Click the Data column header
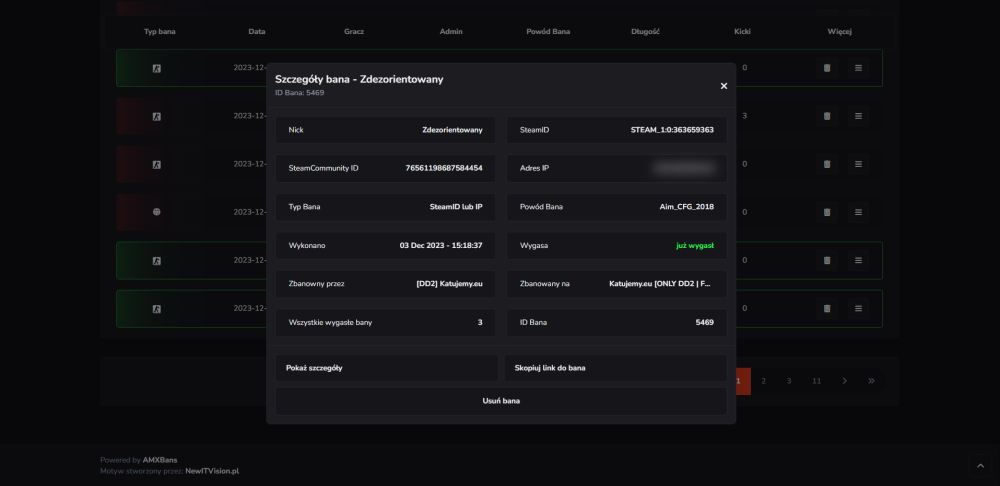1000x486 pixels. click(x=257, y=31)
